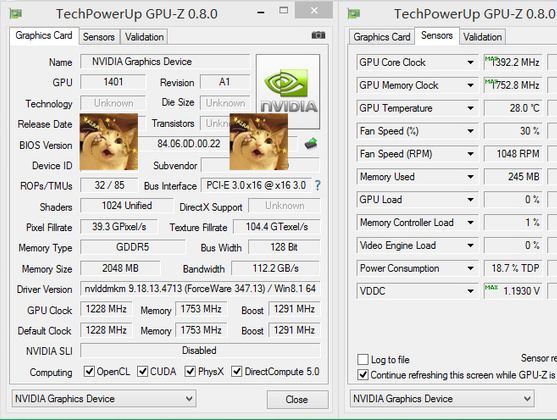
Task: Toggle the OpenCL checkbox
Action: tap(89, 371)
